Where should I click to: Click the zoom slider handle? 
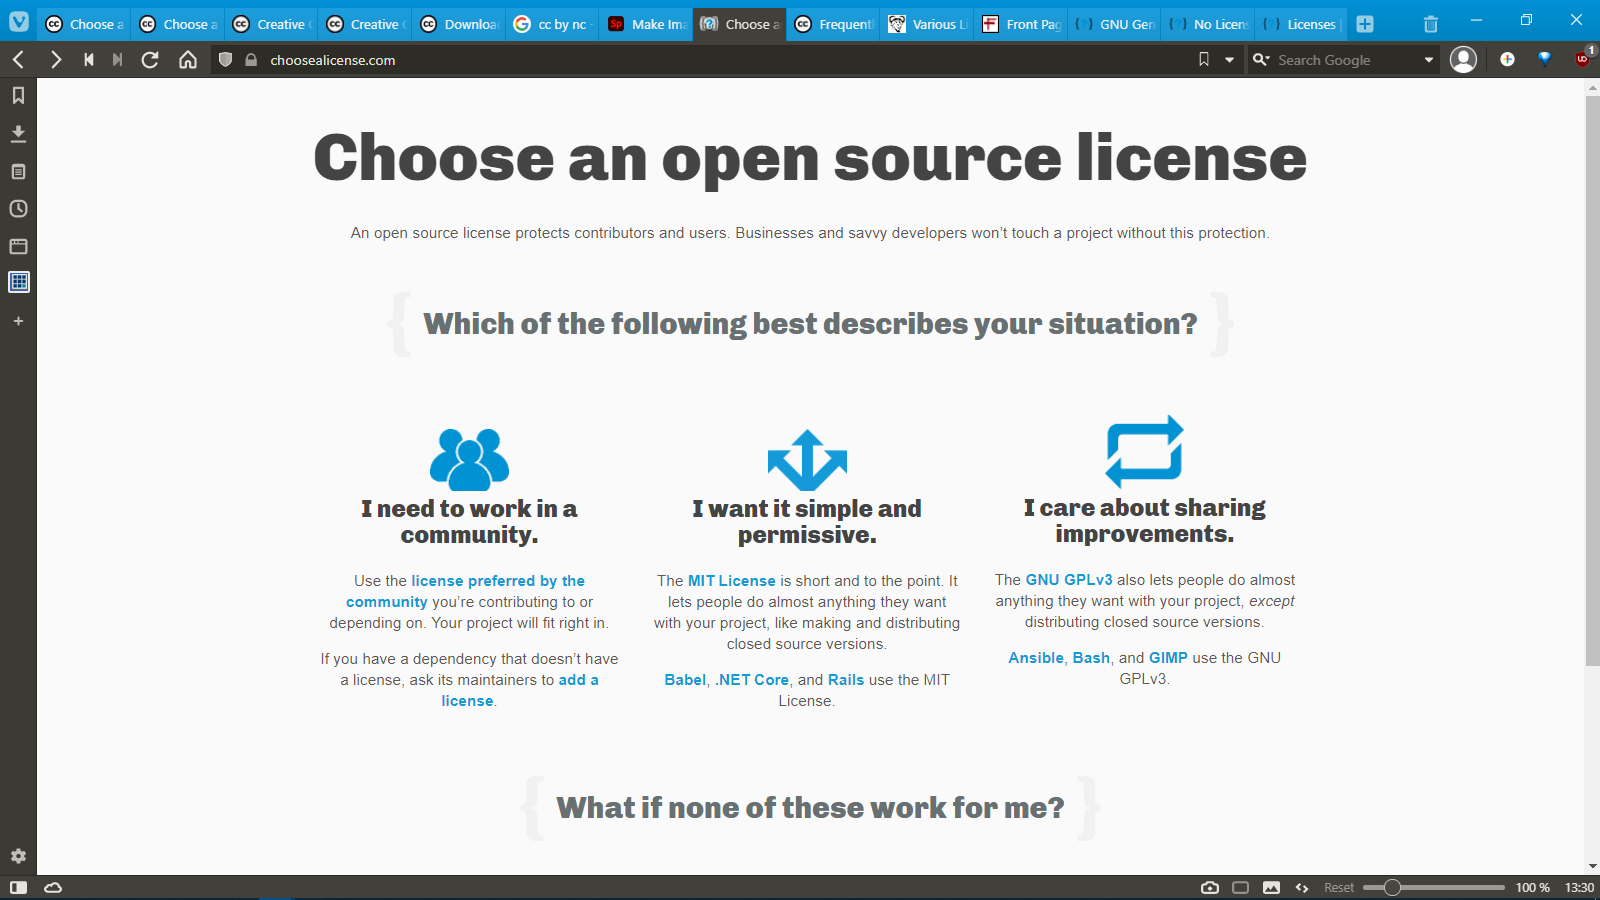pyautogui.click(x=1392, y=887)
